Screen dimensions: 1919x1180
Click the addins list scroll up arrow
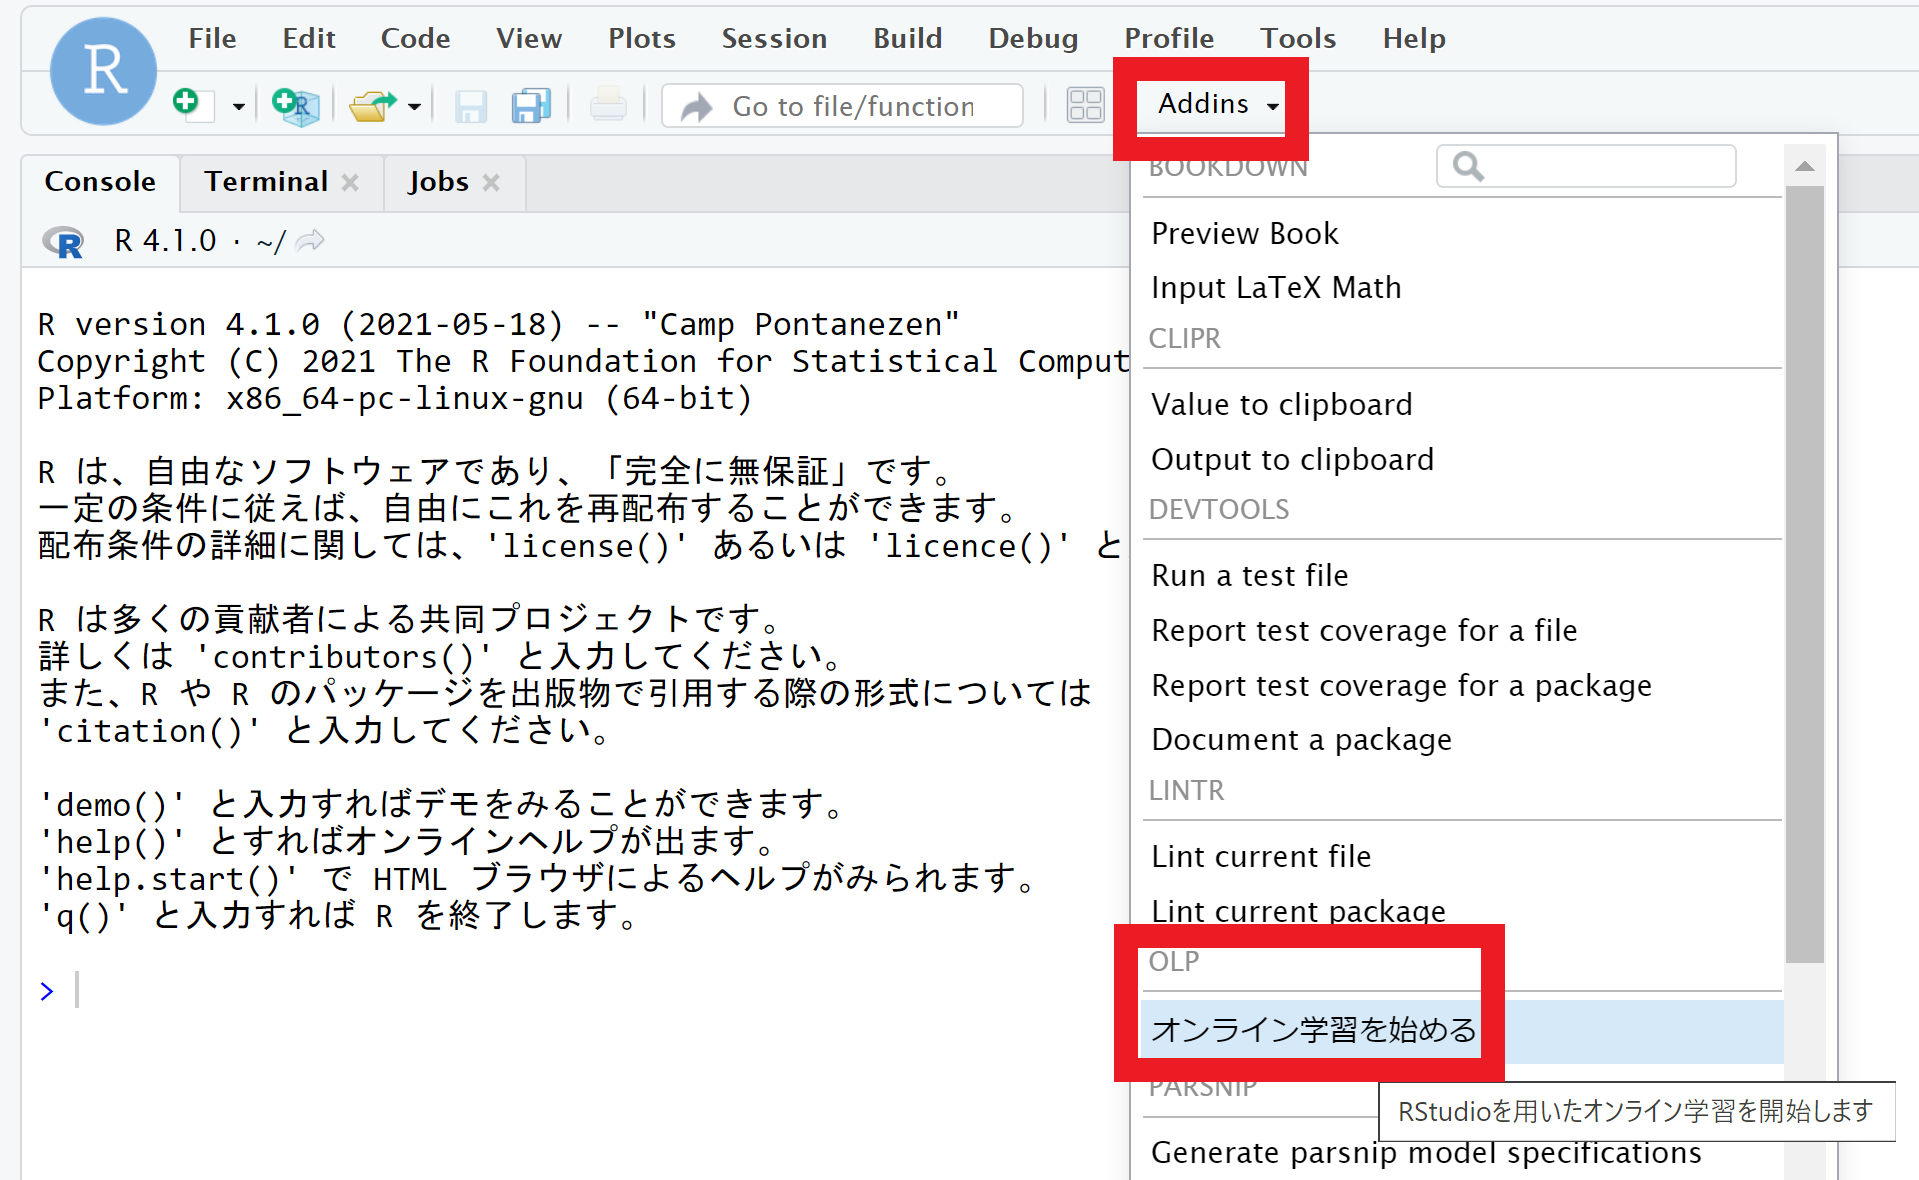click(1804, 166)
